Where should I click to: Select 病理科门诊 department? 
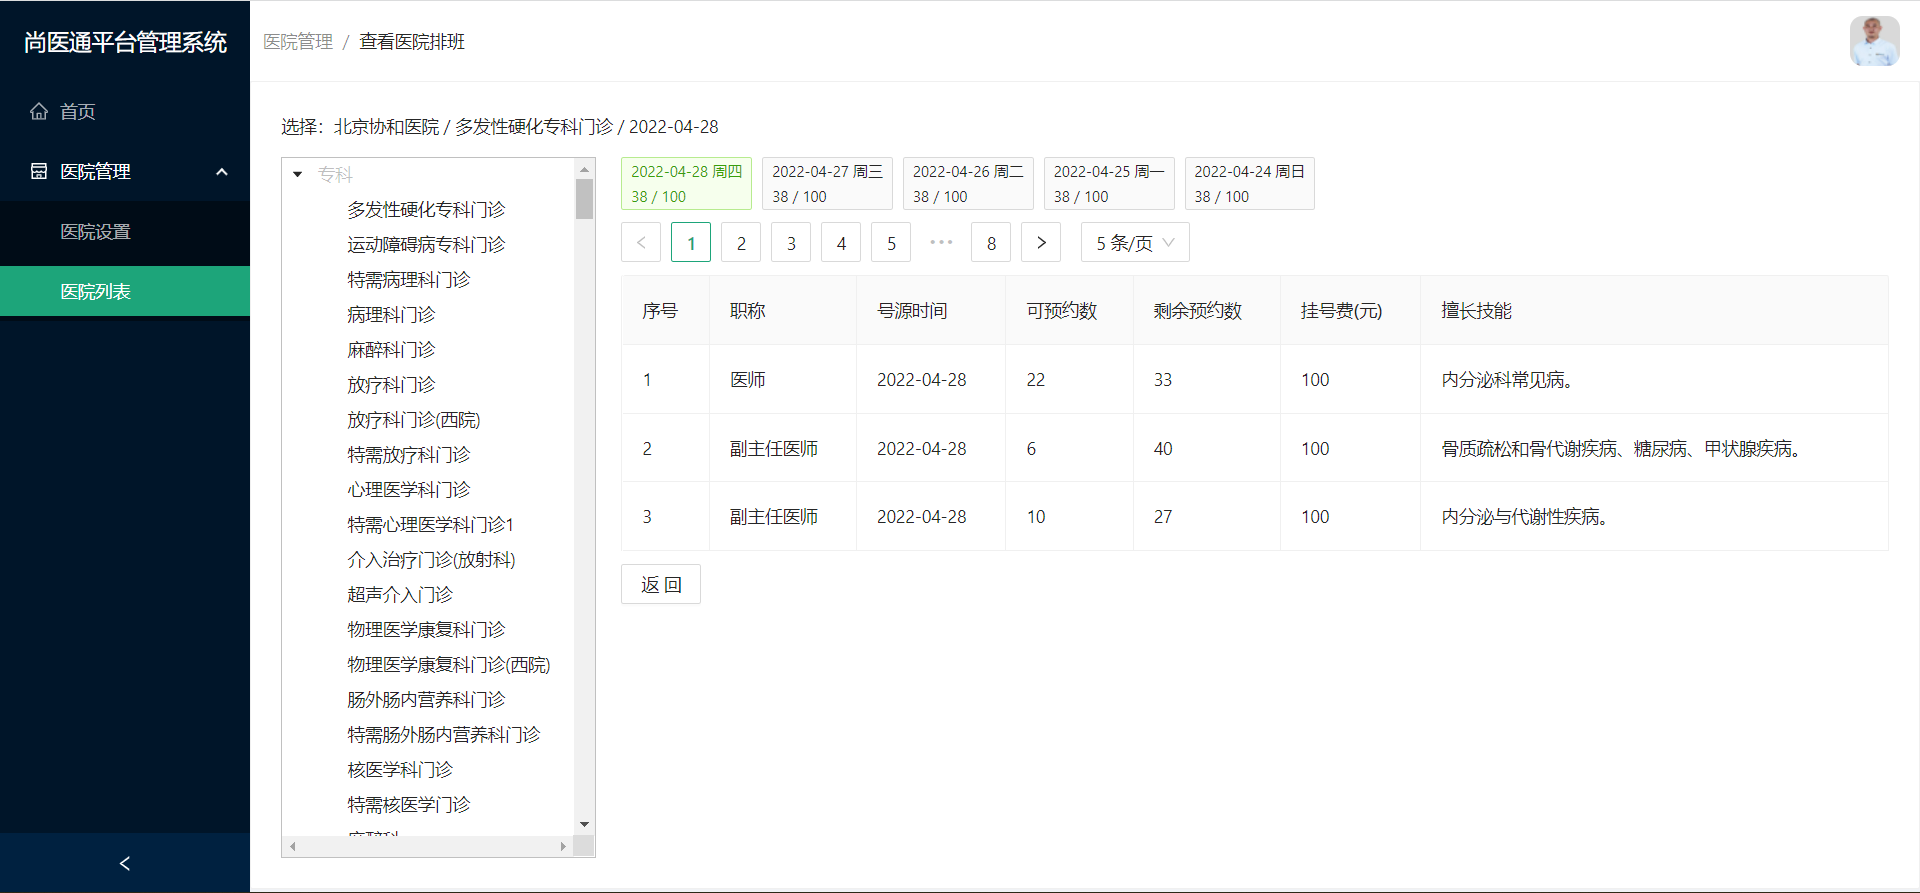coord(391,314)
